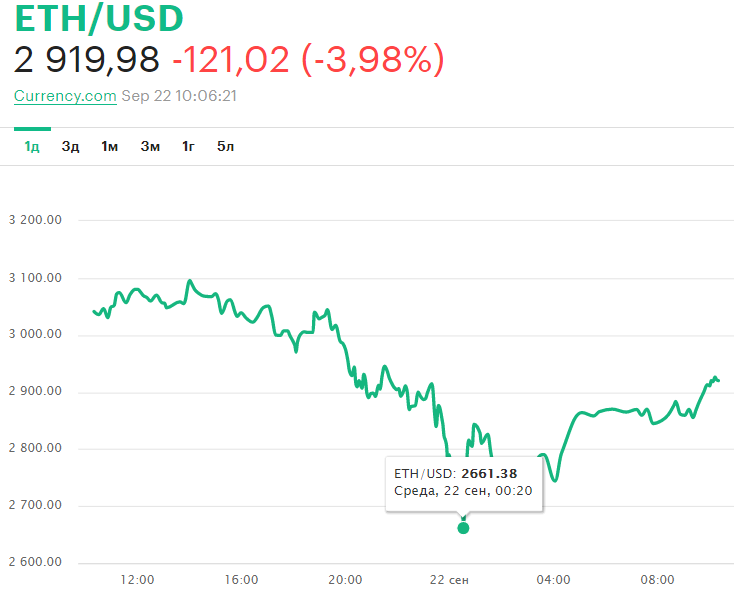Click the ETH/USD pair heading
Viewport: 750px width, 601px height.
(x=99, y=20)
